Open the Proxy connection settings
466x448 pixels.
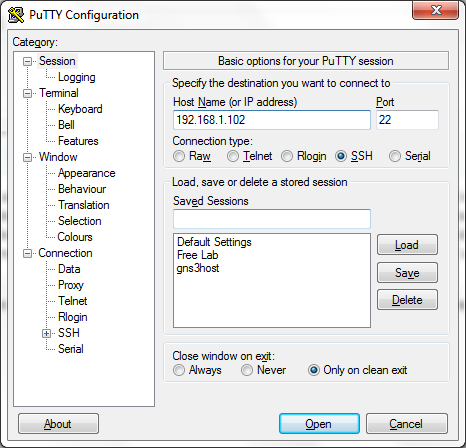(x=71, y=285)
